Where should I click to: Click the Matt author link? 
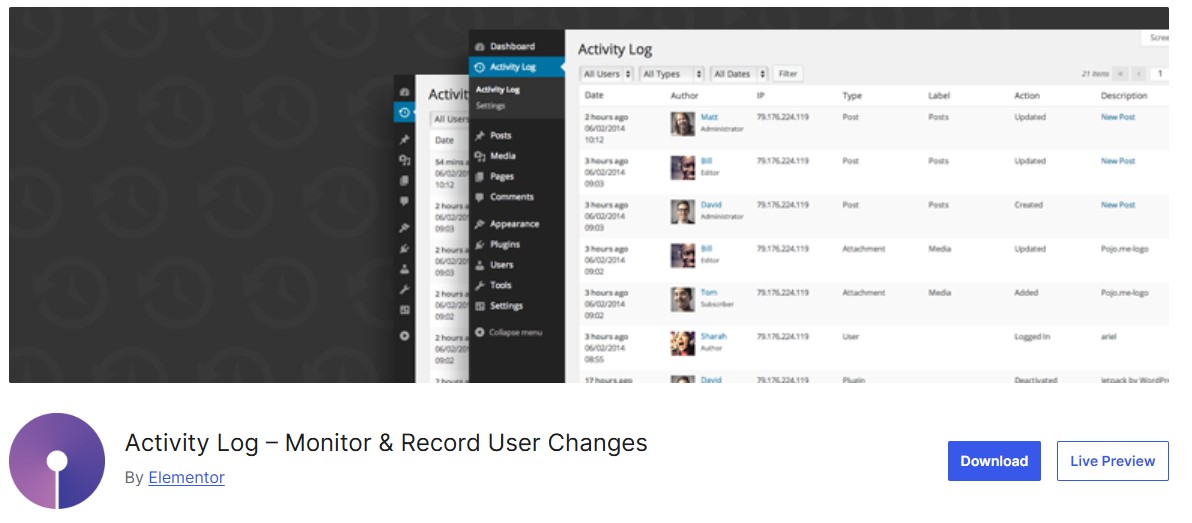point(709,117)
